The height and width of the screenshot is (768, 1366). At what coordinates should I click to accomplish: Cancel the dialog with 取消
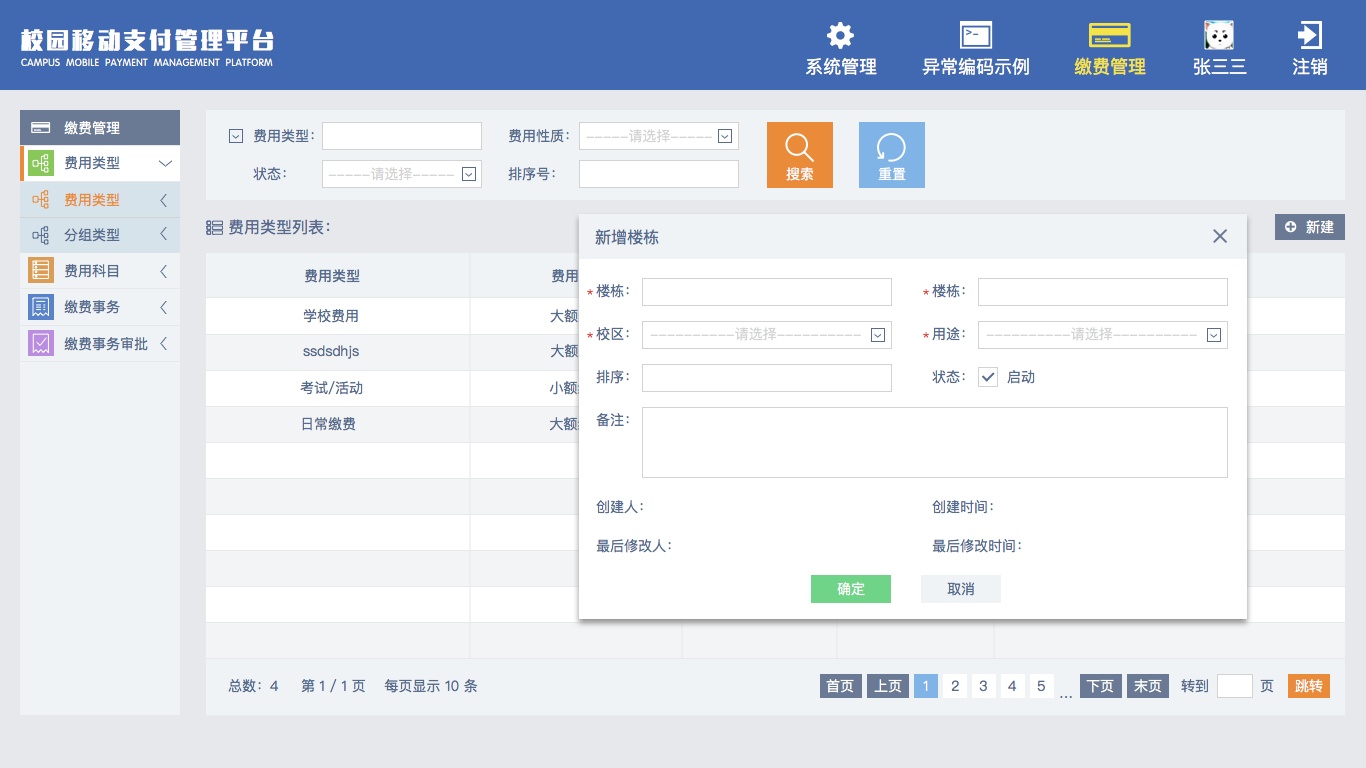click(x=960, y=589)
